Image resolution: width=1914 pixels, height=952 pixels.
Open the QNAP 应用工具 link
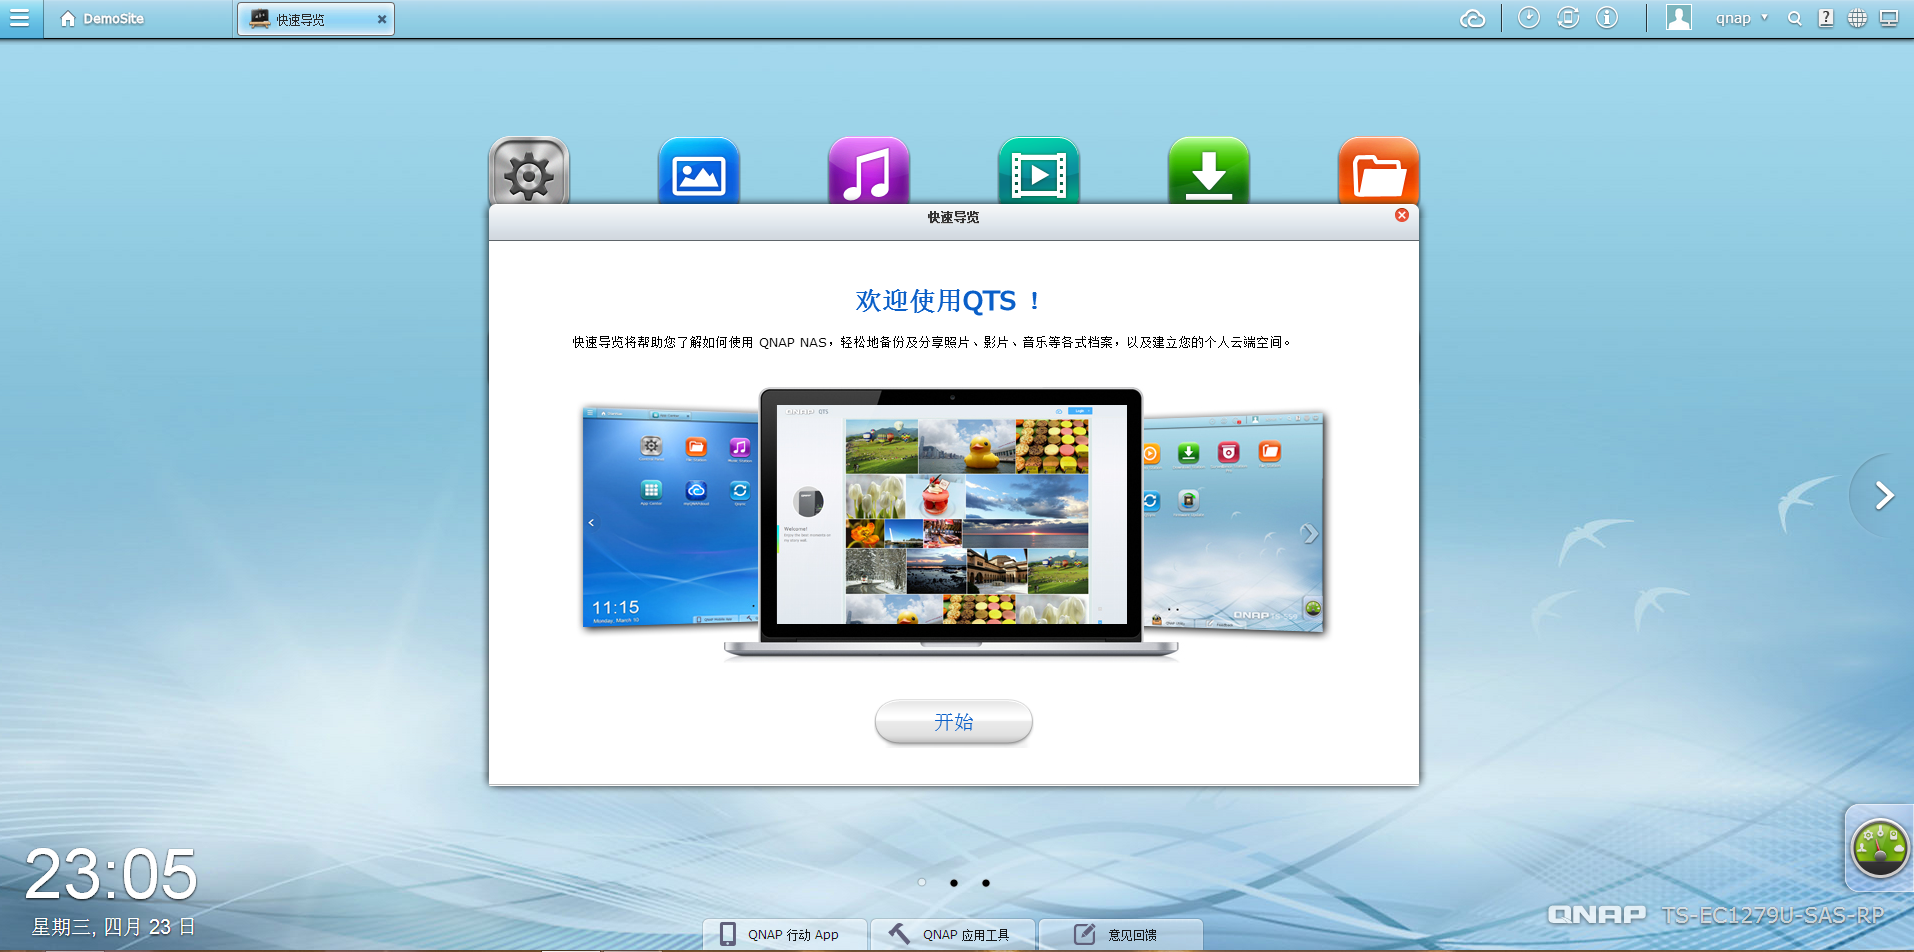click(x=951, y=934)
